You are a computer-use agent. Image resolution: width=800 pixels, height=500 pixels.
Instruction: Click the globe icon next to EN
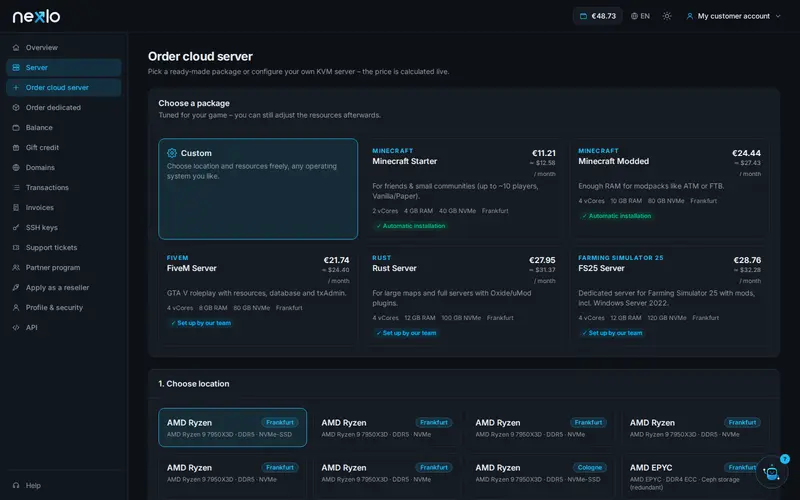pos(634,16)
